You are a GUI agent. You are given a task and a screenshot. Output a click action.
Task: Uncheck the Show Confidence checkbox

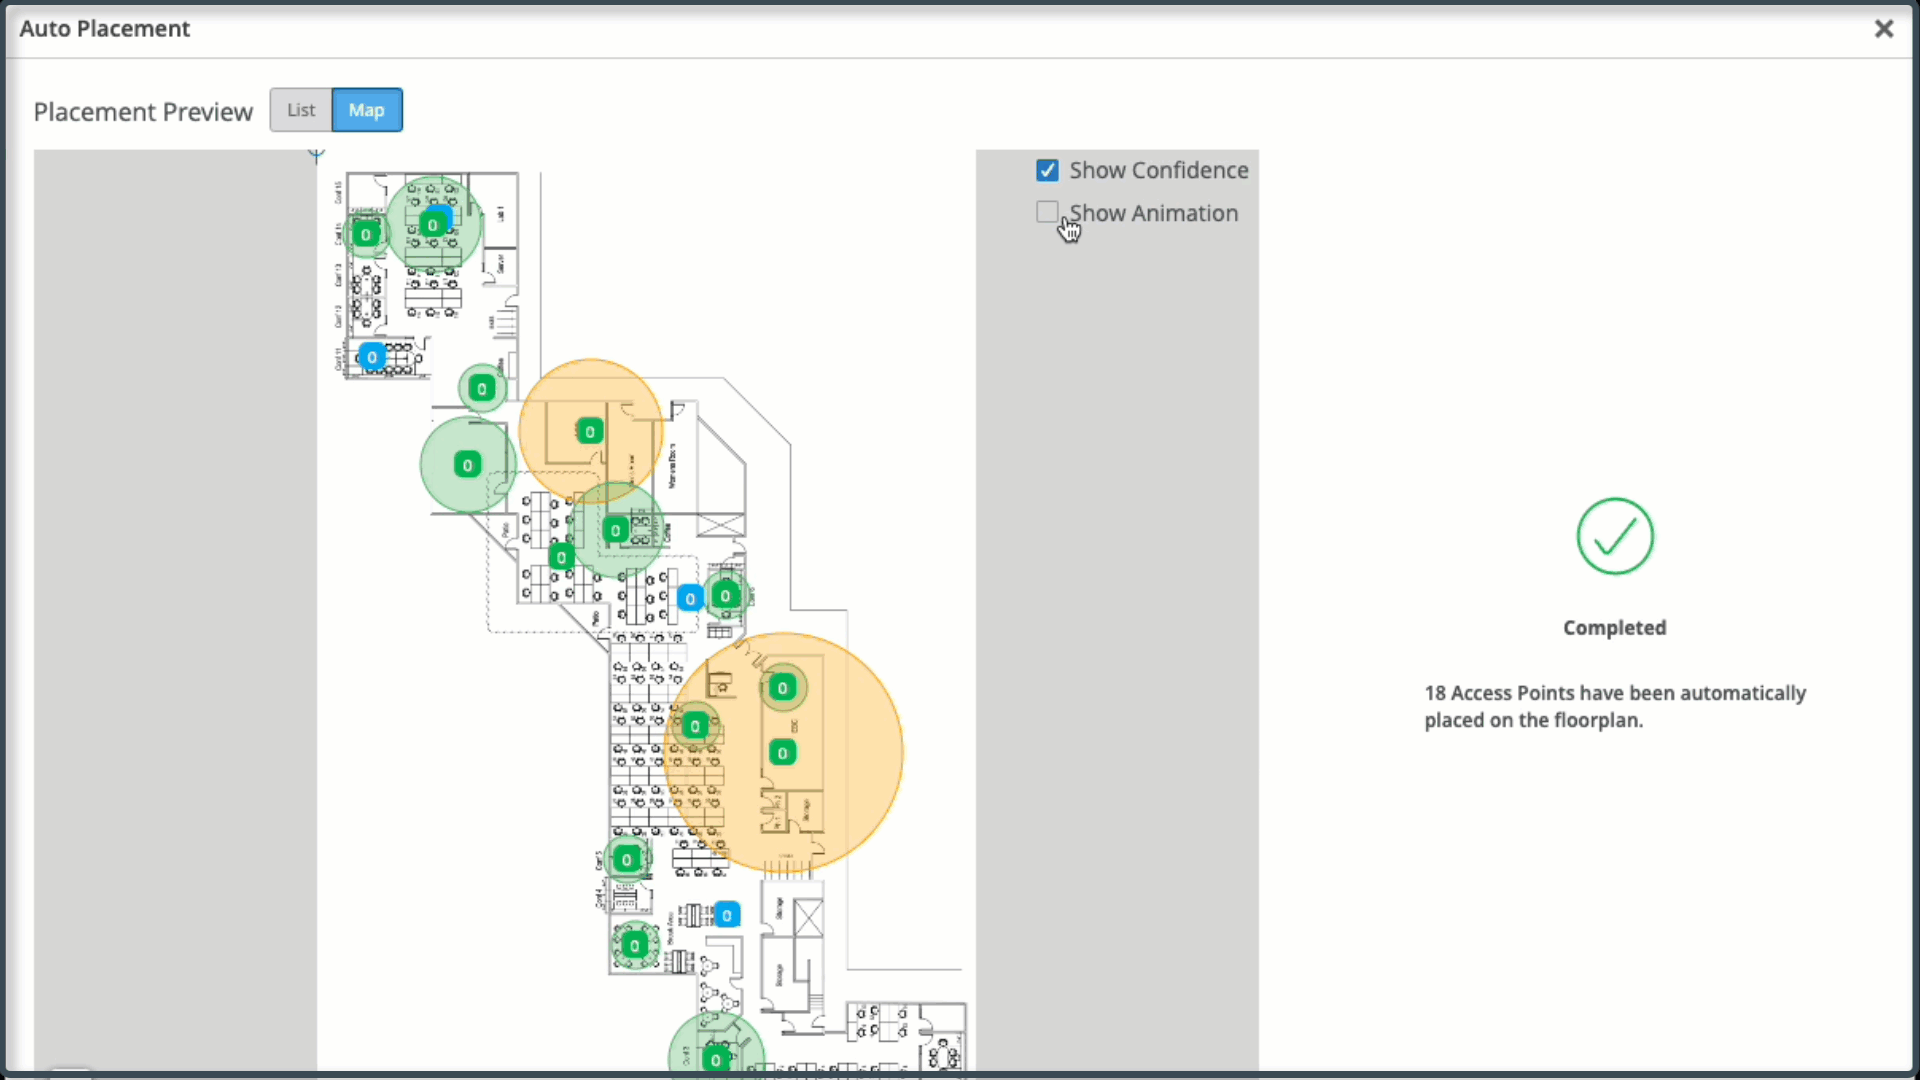pyautogui.click(x=1047, y=171)
